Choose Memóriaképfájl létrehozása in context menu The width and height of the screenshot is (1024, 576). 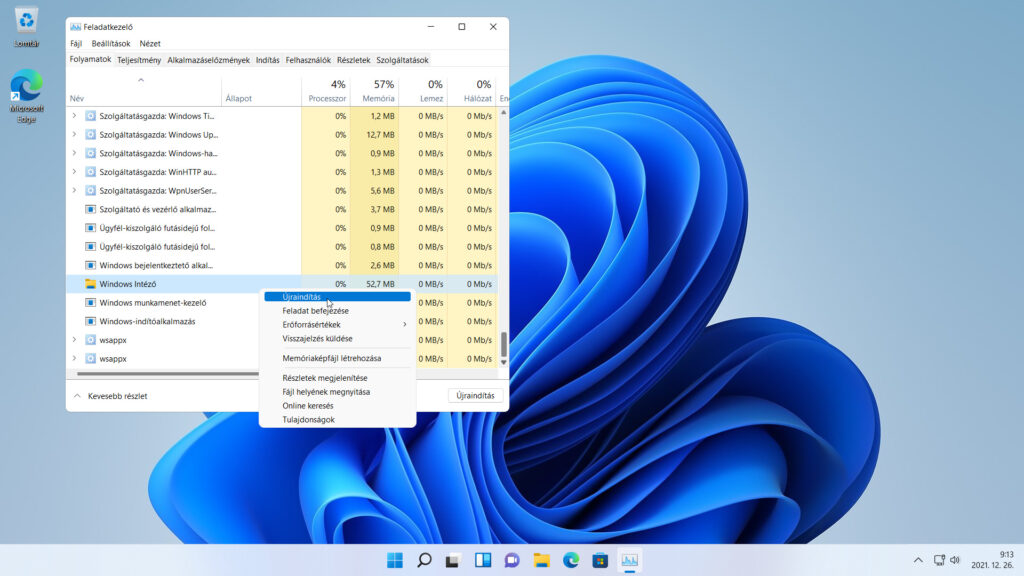click(337, 358)
